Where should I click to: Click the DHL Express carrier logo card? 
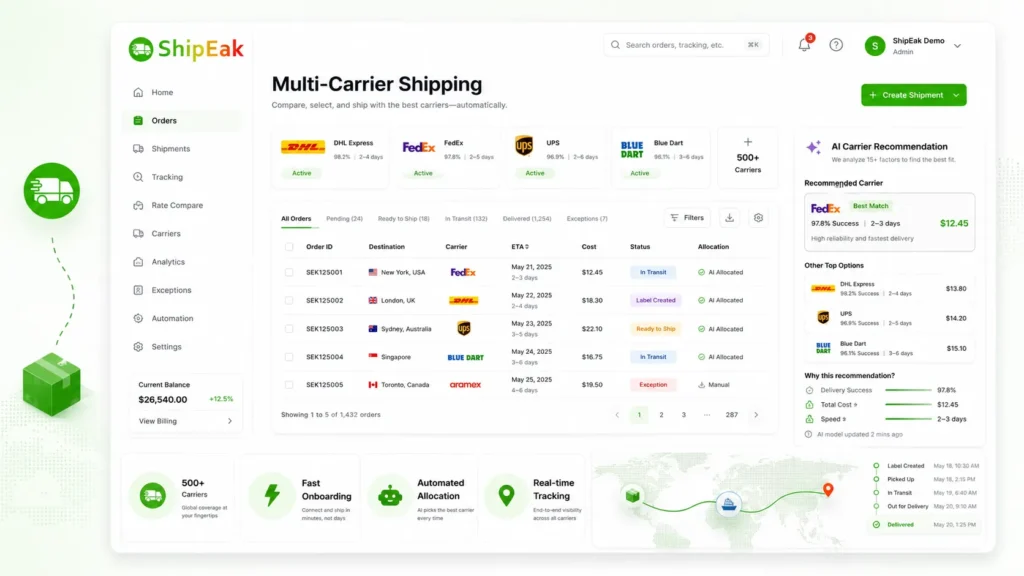coord(330,157)
